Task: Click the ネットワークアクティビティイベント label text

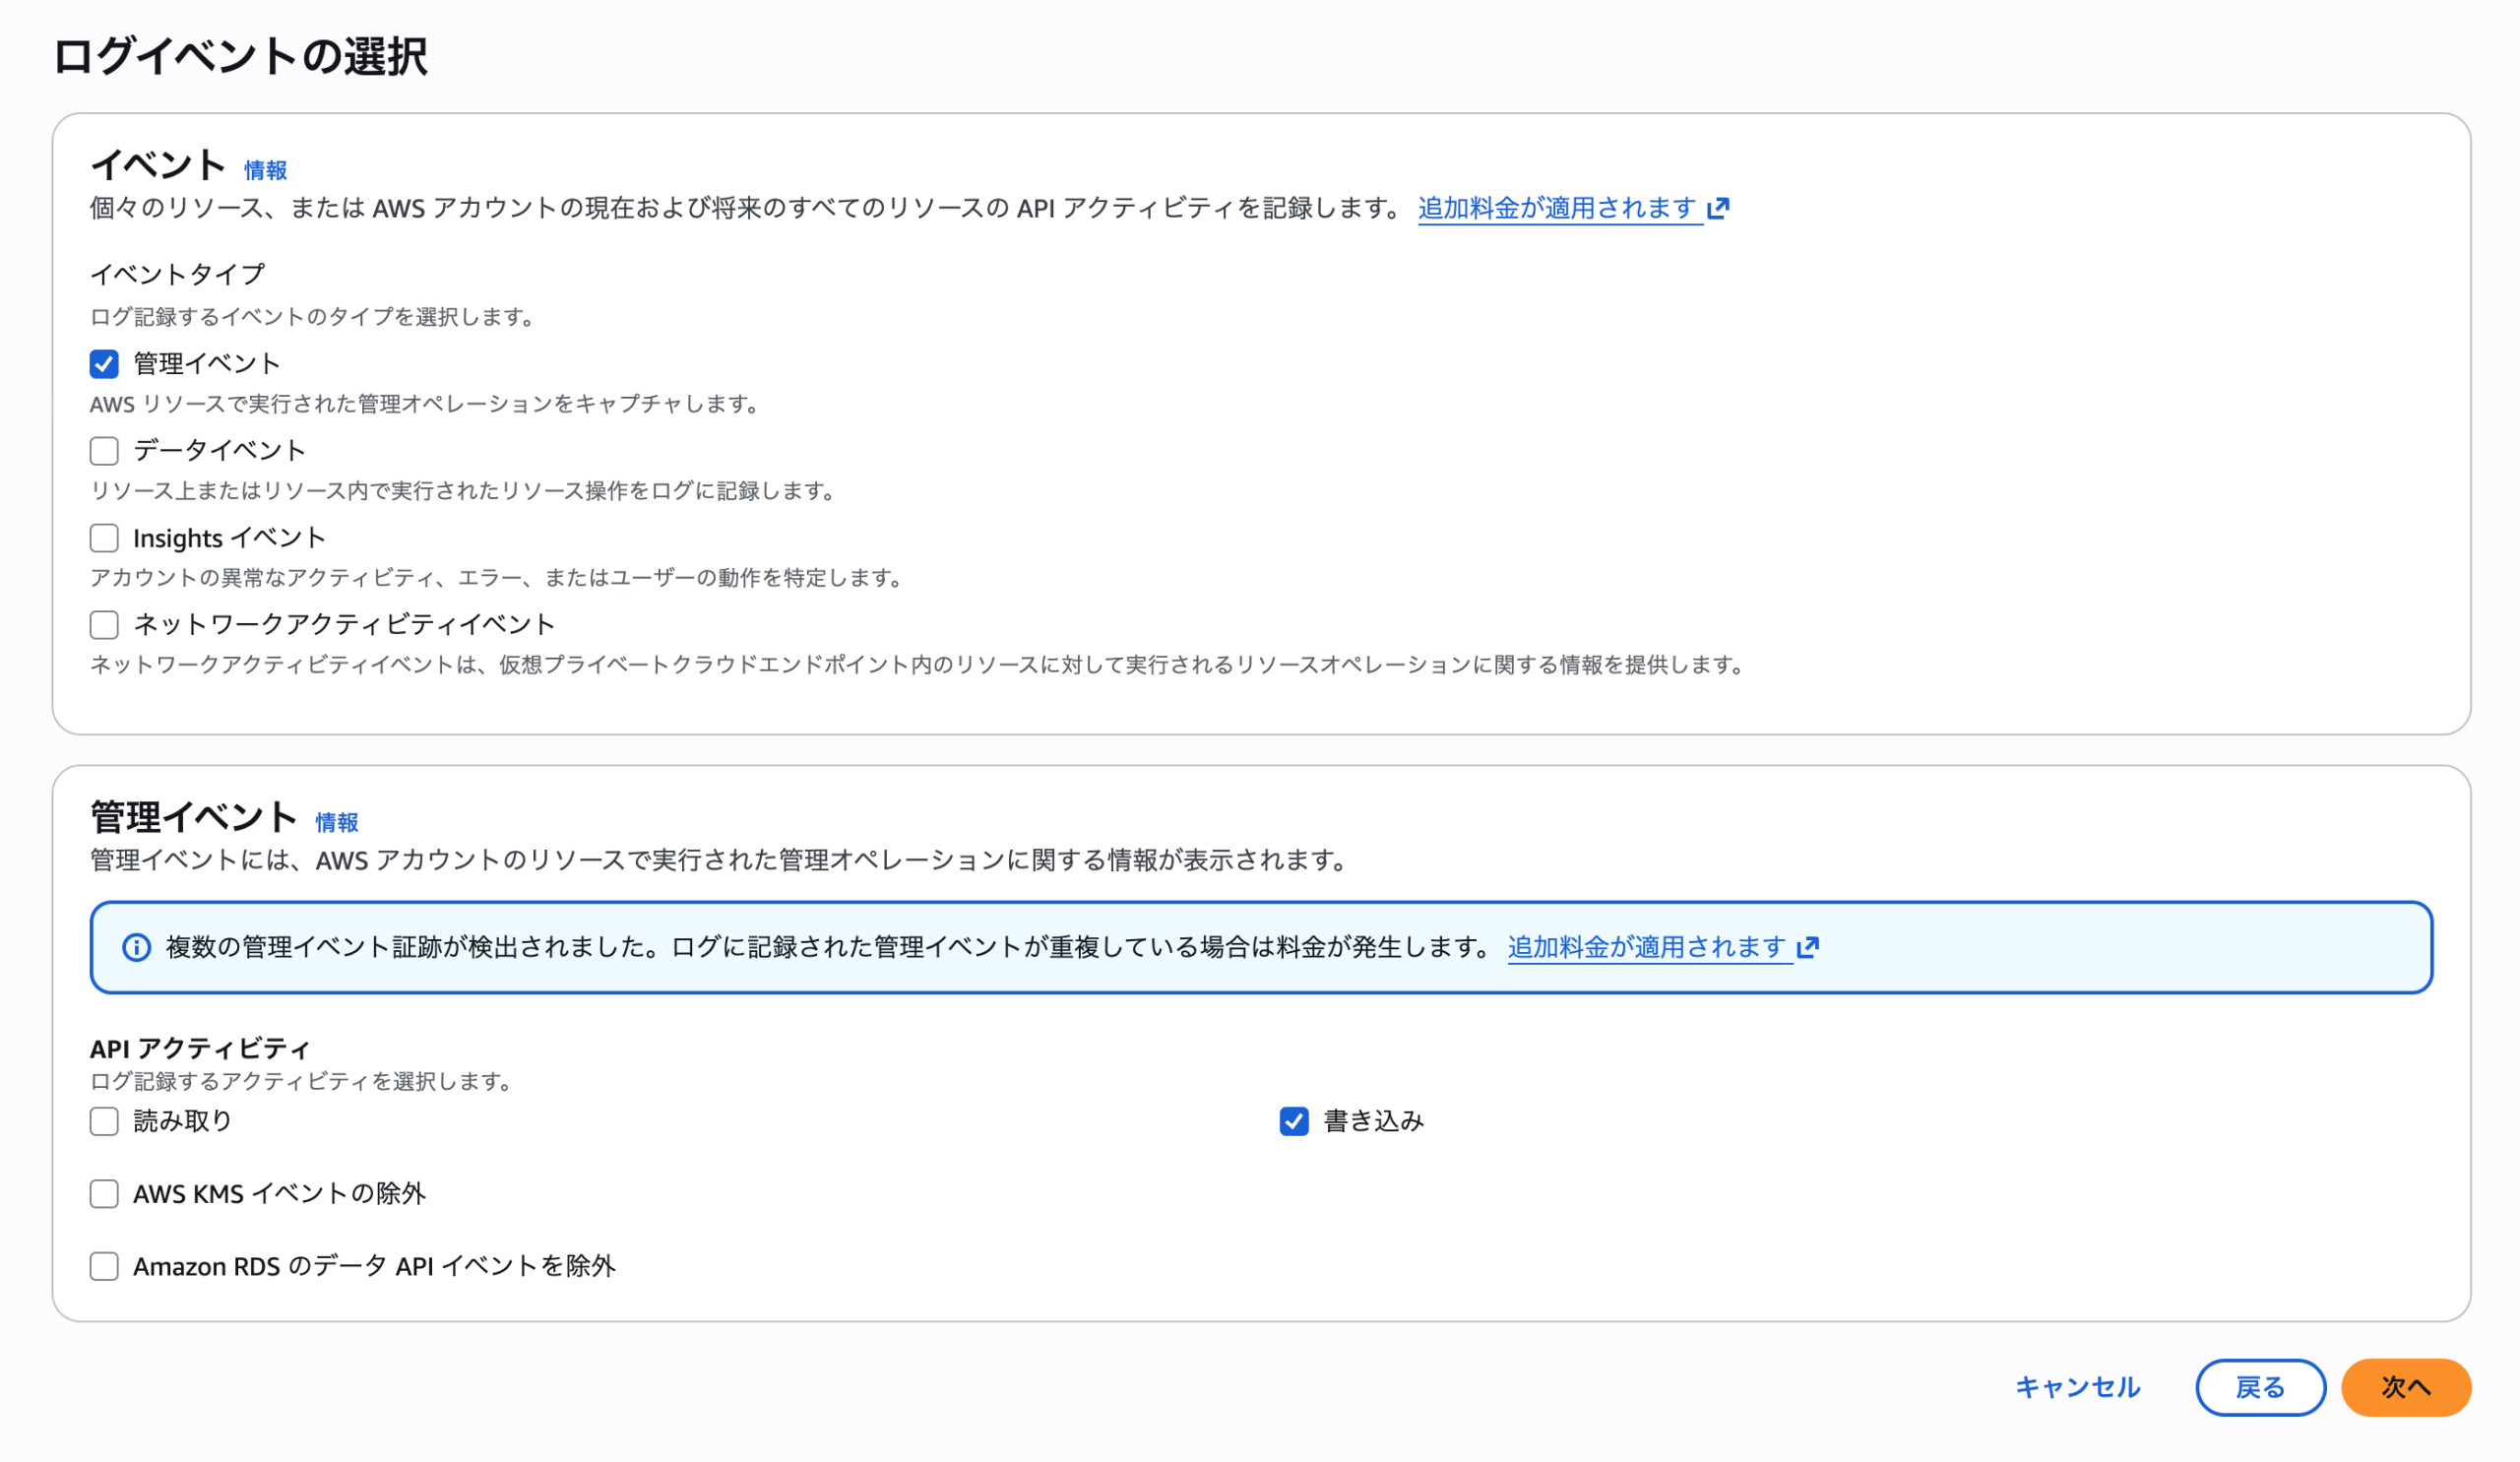Action: click(344, 625)
